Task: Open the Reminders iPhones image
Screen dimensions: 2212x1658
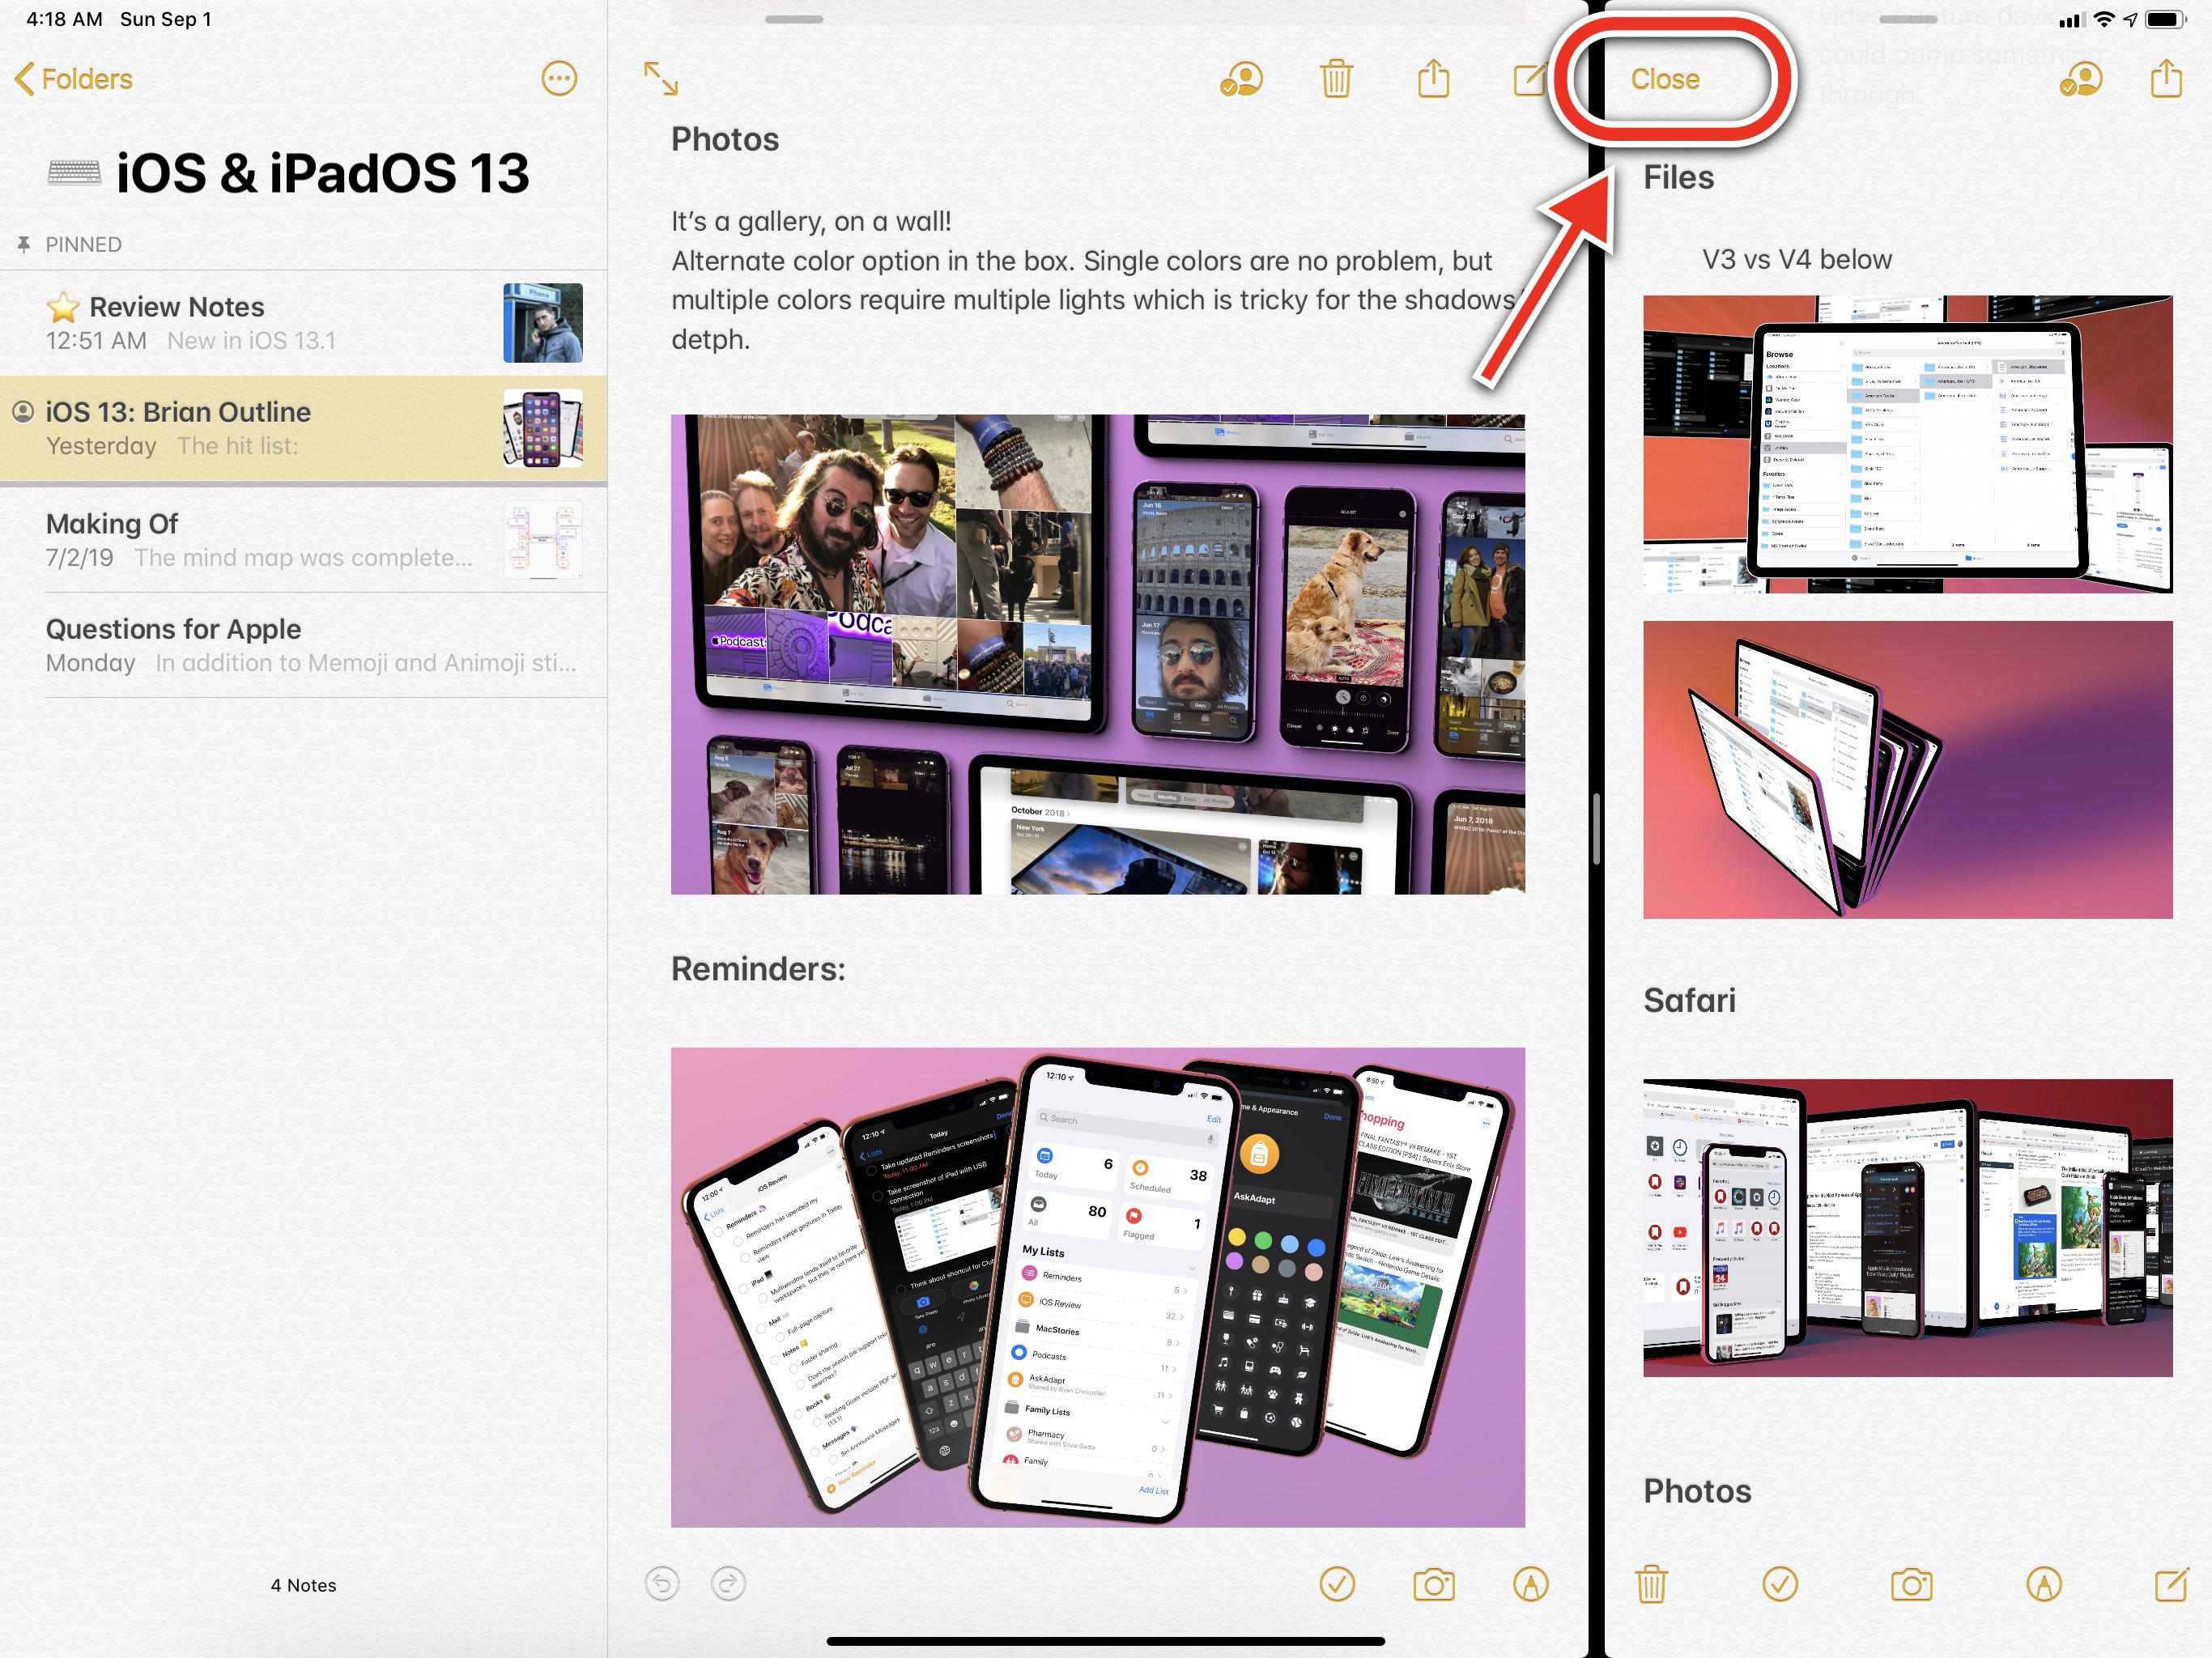Action: point(1097,1287)
